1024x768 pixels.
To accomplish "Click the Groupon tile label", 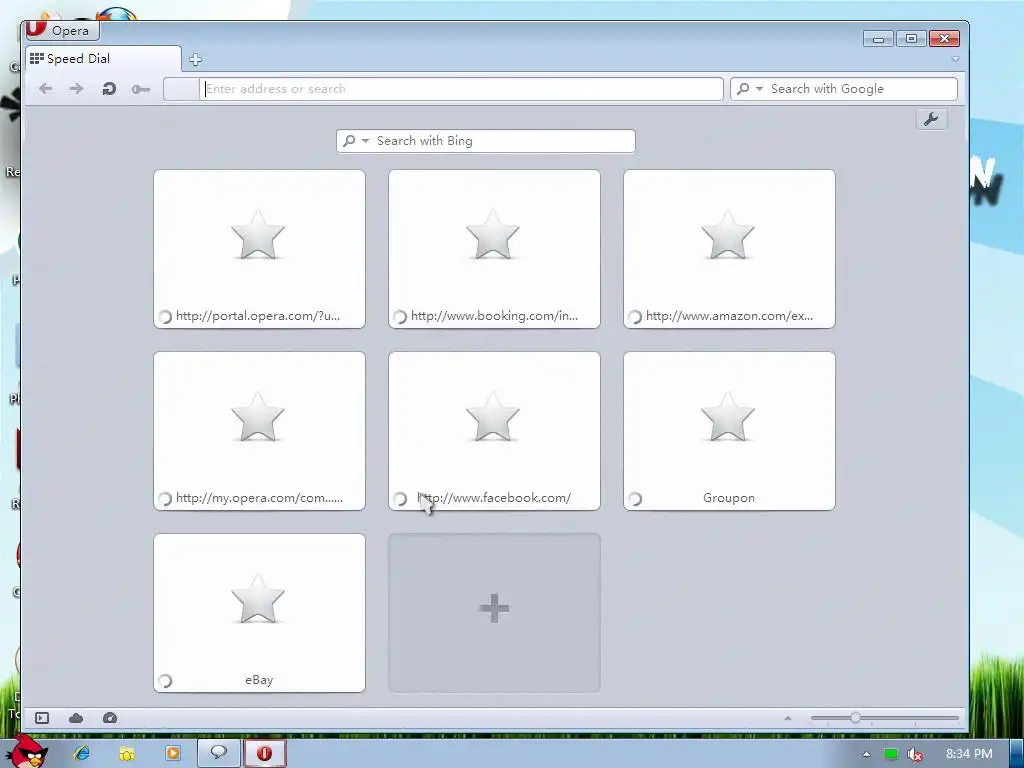I will 729,498.
